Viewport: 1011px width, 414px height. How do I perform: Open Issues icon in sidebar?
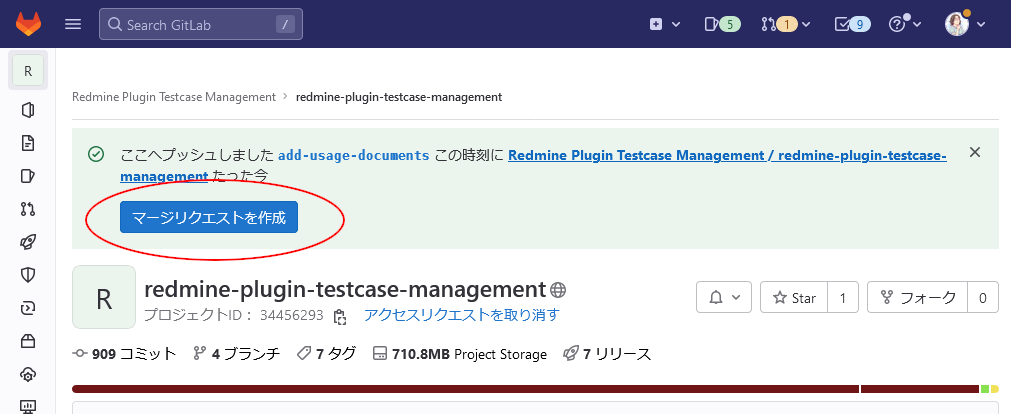coord(28,176)
